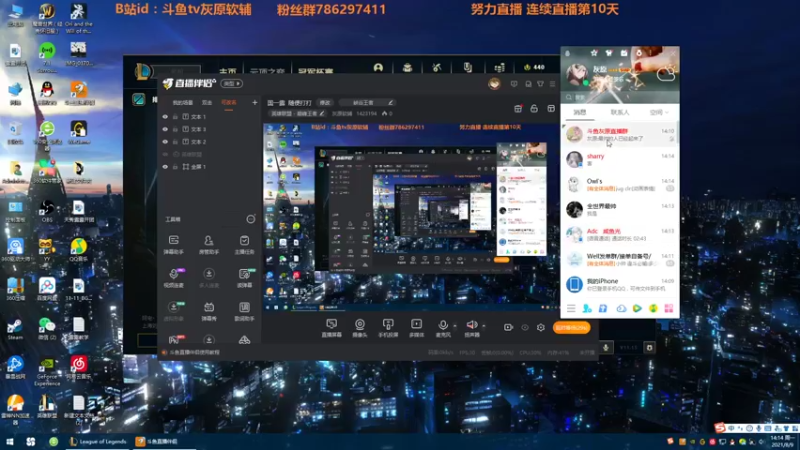Toggle visibility of 文本 1 source
800x450 pixels.
click(x=165, y=117)
